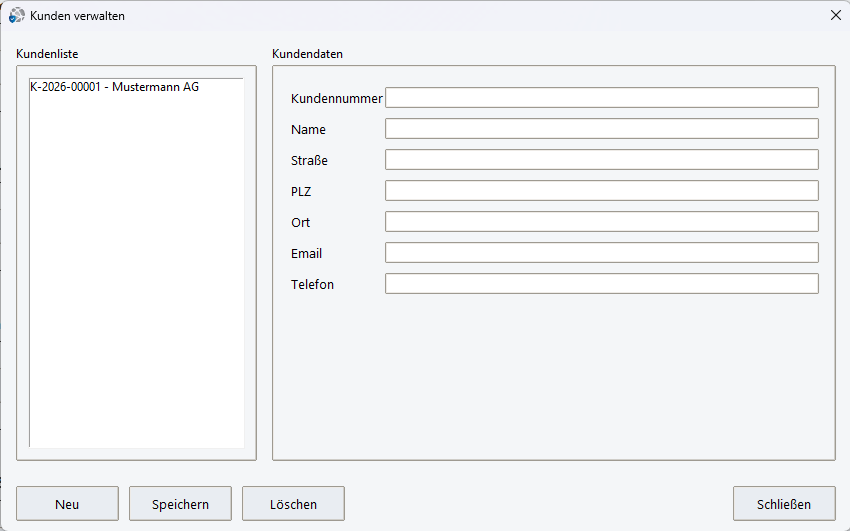Screen dimensions: 850x531
Task: Click the Email field label
Action: pyautogui.click(x=306, y=254)
